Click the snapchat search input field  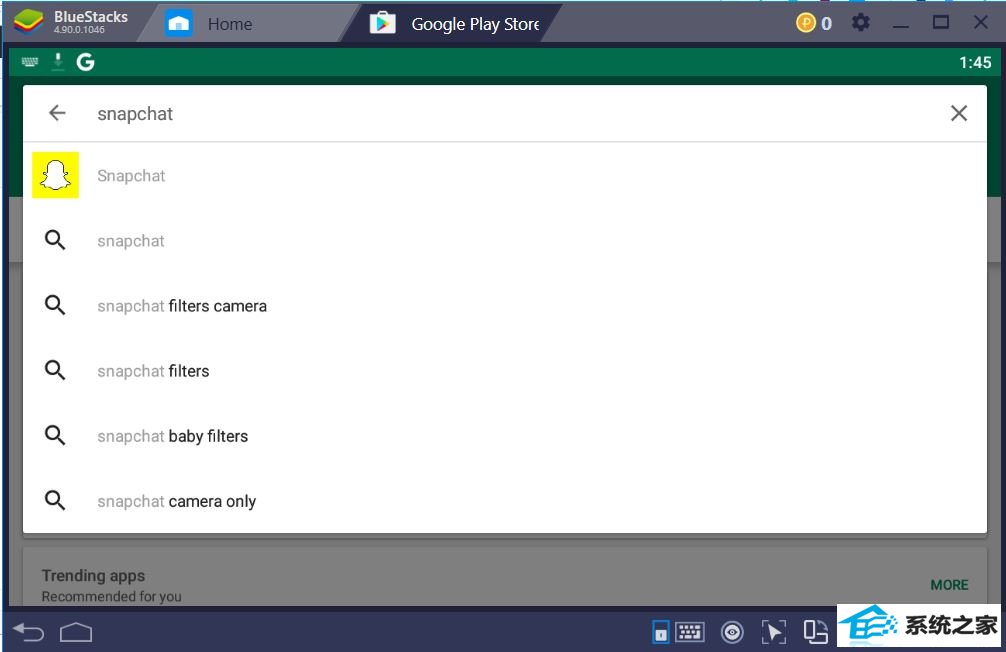(x=507, y=114)
